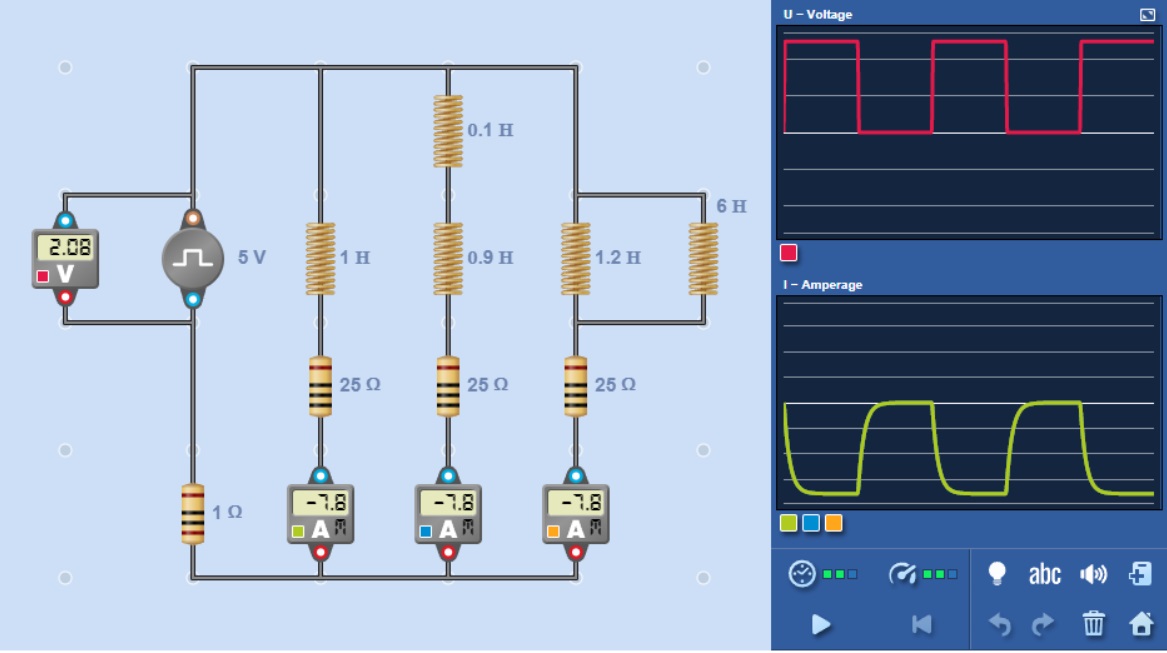
Task: Select the voltmeter reading 2.08
Action: [65, 259]
